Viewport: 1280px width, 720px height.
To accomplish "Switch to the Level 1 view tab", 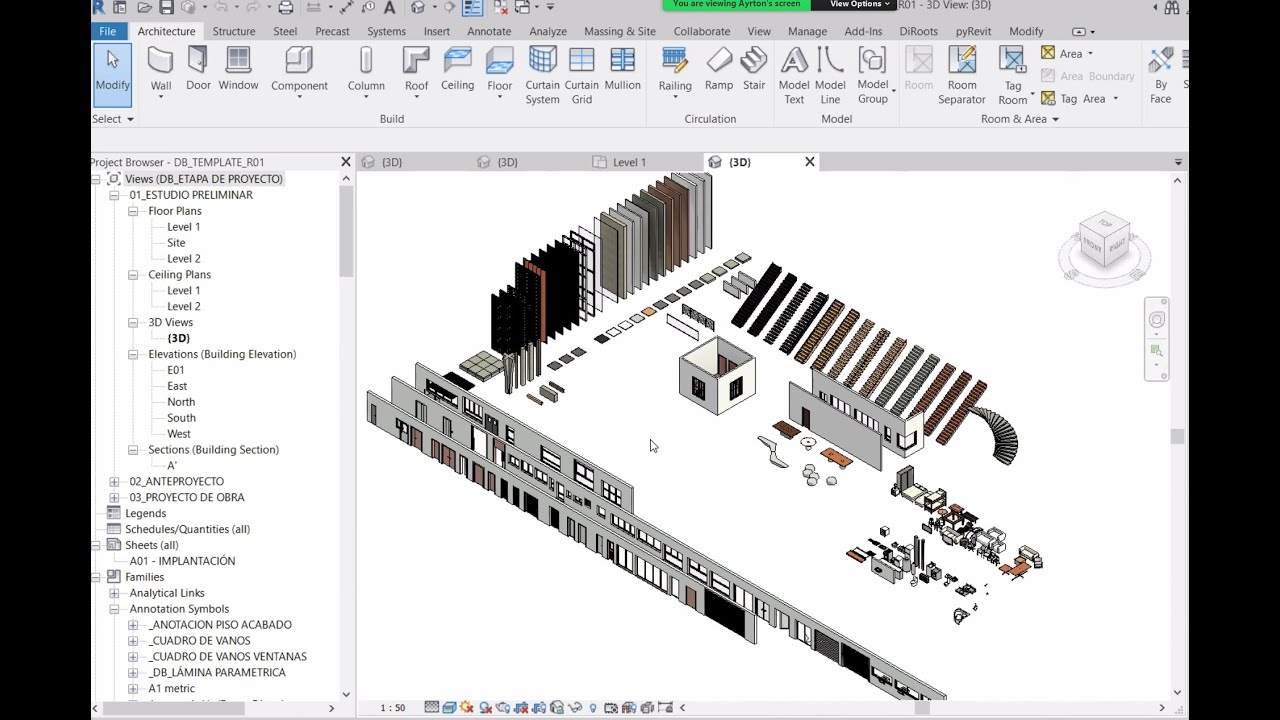I will pyautogui.click(x=629, y=162).
